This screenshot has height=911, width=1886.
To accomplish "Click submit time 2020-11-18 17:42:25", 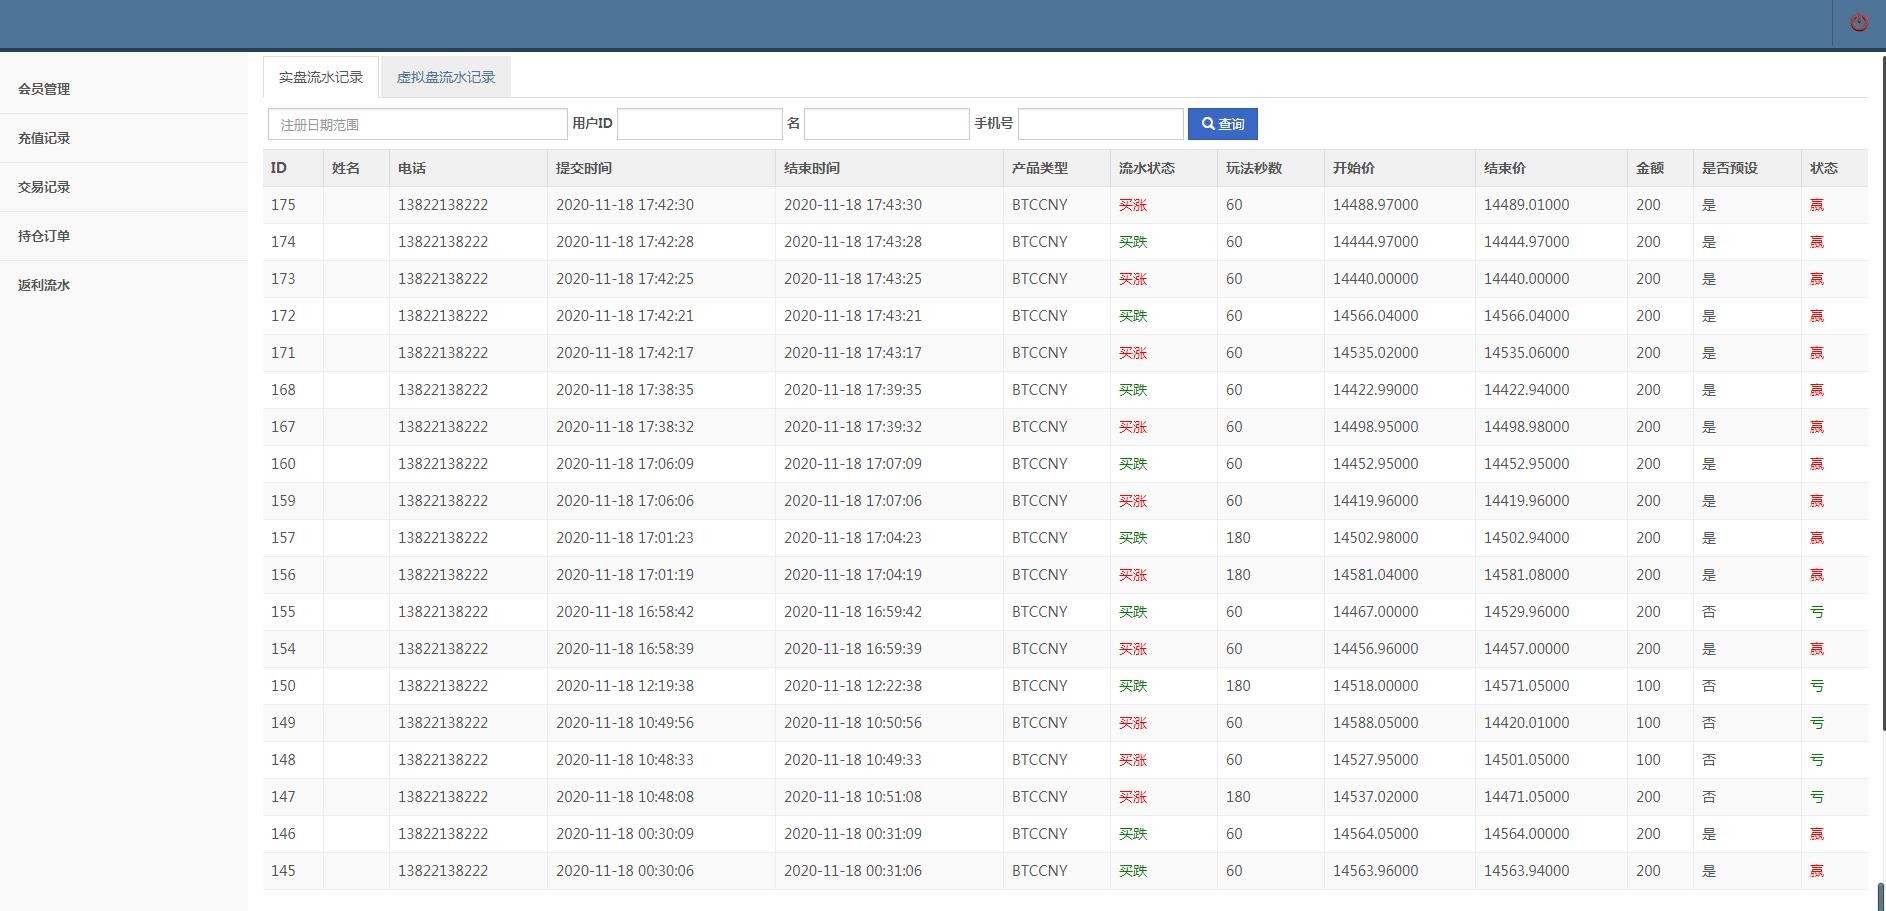I will point(625,279).
